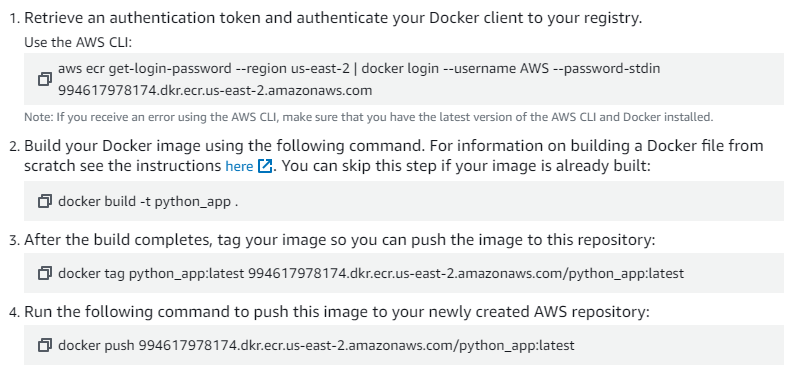The image size is (793, 372).
Task: Click the '--password-stdin' text in login command
Action: [x=606, y=68]
